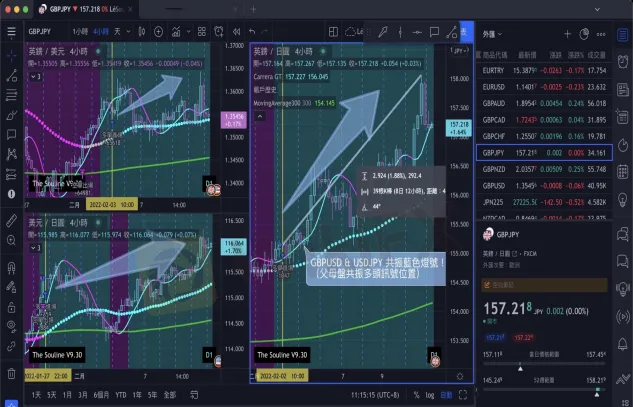633x407 pixels.
Task: Switch to the 4小時 timeframe
Action: 101,31
